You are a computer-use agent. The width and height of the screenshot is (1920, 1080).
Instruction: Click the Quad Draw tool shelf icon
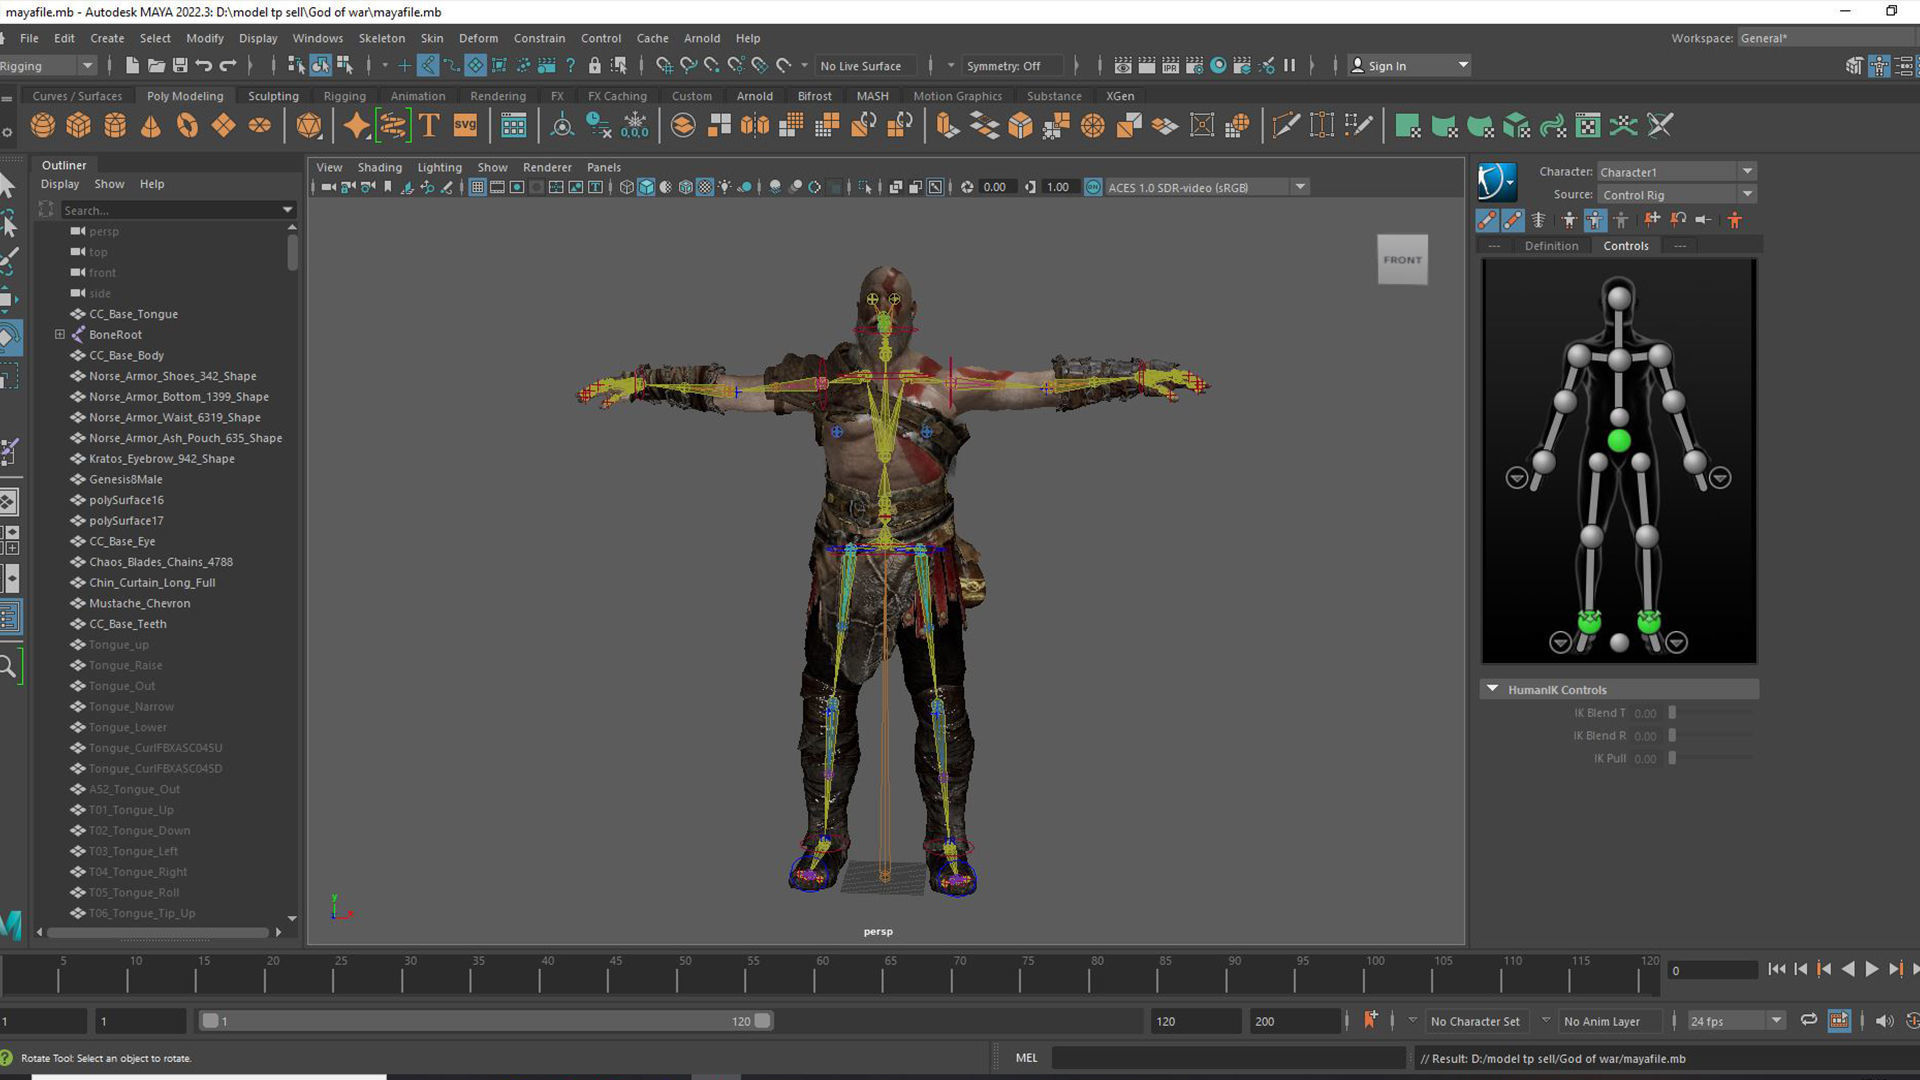tap(1358, 126)
